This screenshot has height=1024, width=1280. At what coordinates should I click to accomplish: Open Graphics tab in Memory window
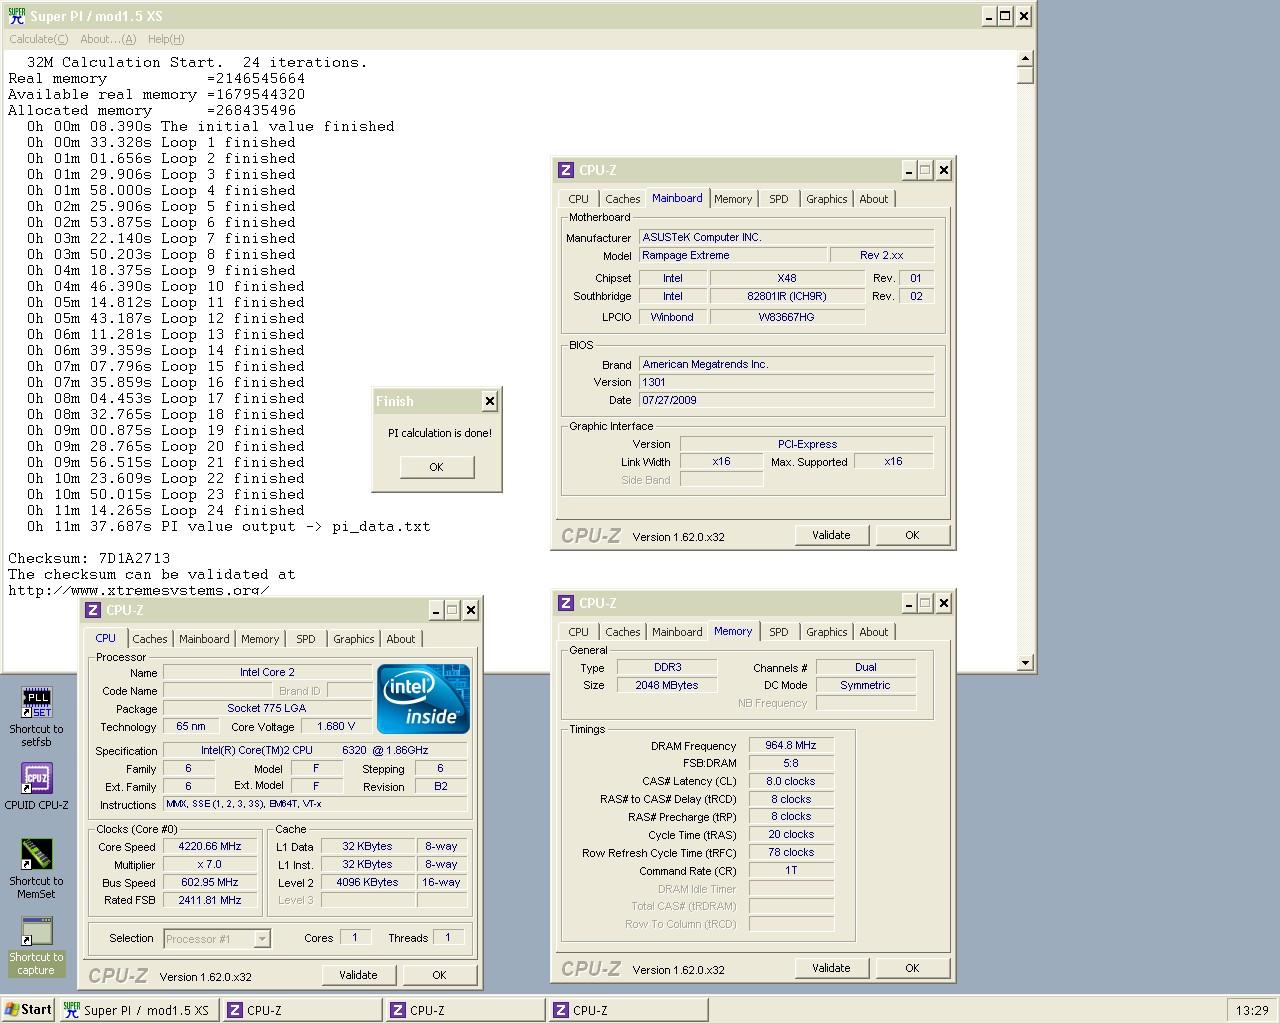tap(826, 632)
